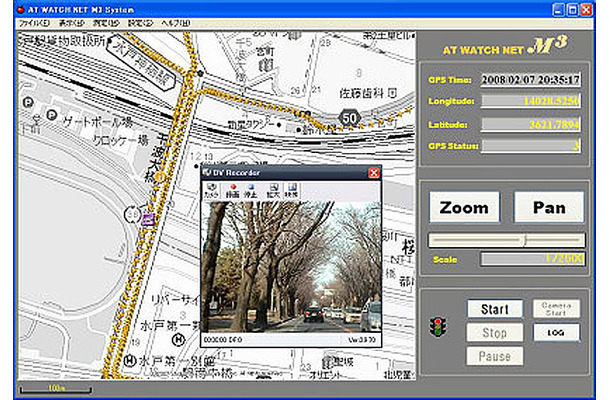Click the DV Recorder video preview

(291, 267)
